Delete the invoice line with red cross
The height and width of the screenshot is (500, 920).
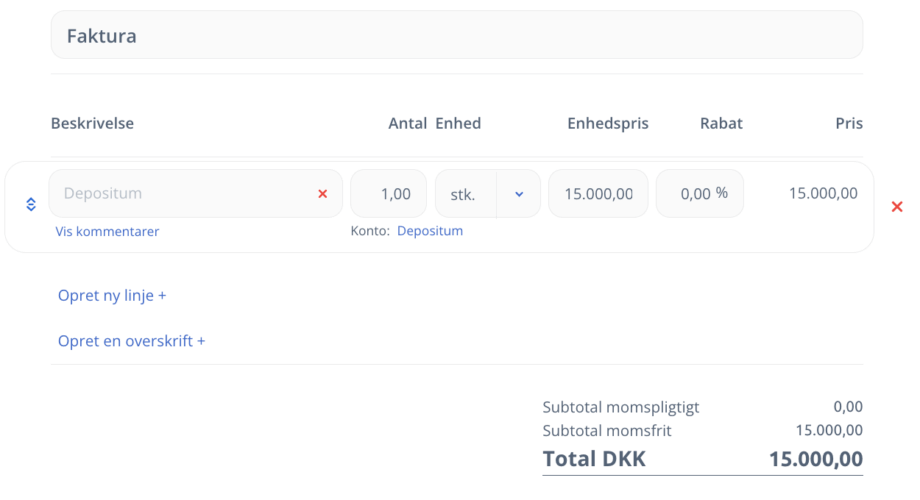pos(896,206)
